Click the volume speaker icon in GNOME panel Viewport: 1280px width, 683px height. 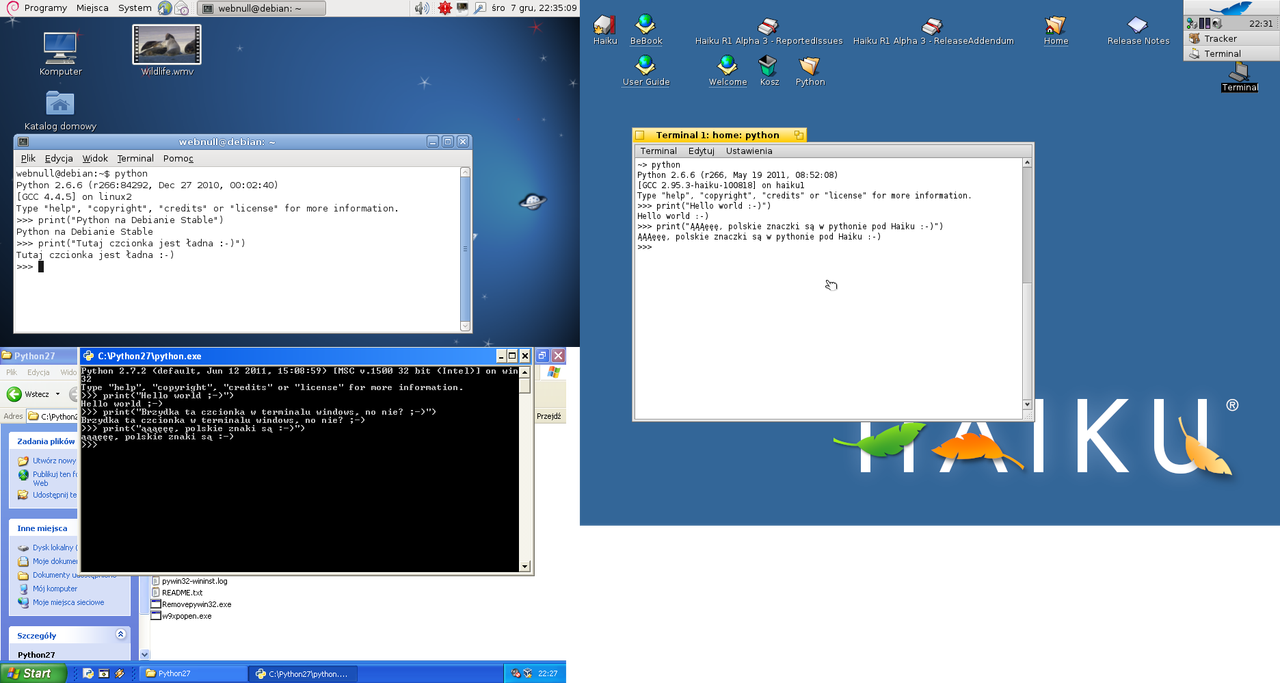(x=422, y=8)
